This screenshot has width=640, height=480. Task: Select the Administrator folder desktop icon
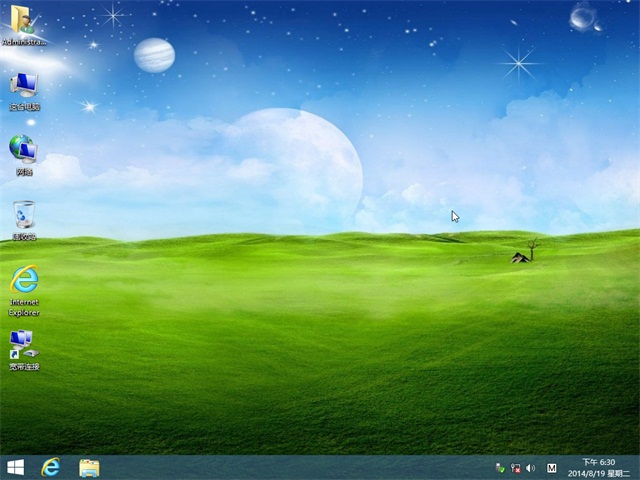[x=23, y=19]
